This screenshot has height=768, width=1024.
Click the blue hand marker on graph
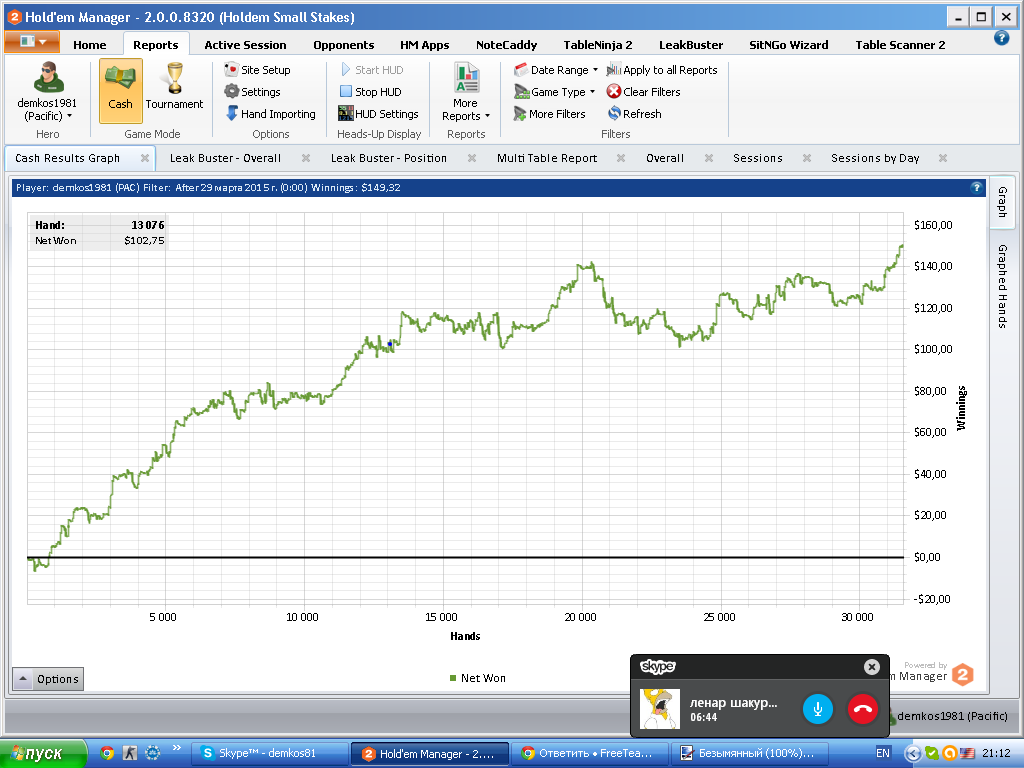(390, 344)
